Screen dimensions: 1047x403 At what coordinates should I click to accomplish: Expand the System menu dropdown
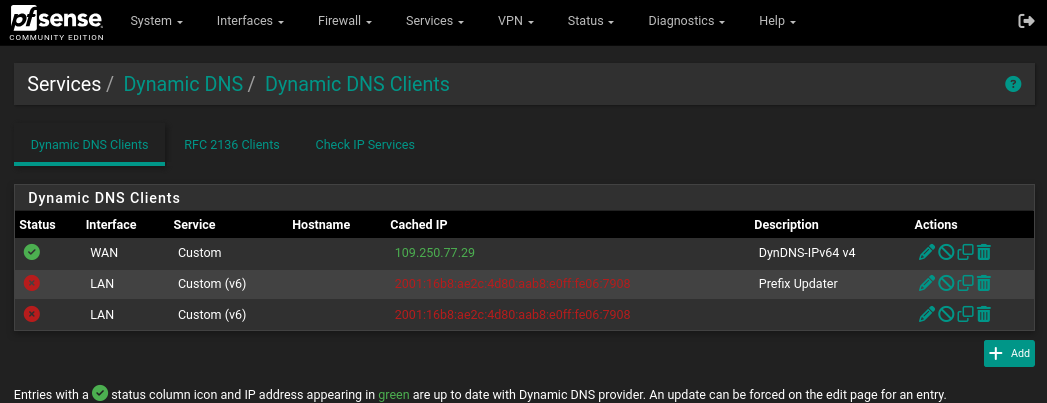tap(156, 21)
